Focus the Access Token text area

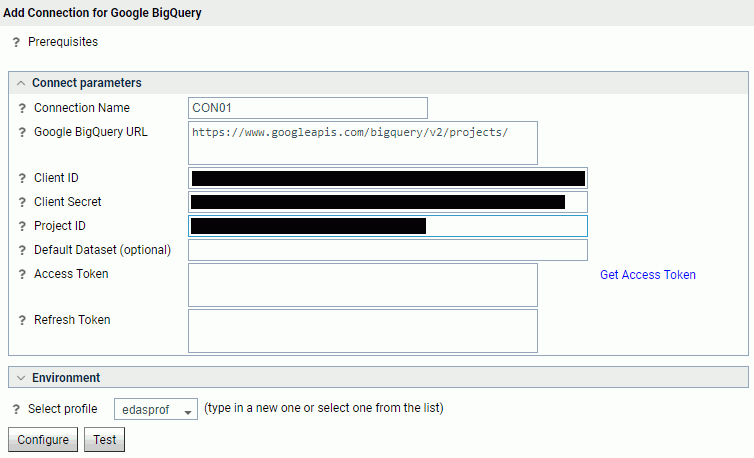(x=363, y=285)
